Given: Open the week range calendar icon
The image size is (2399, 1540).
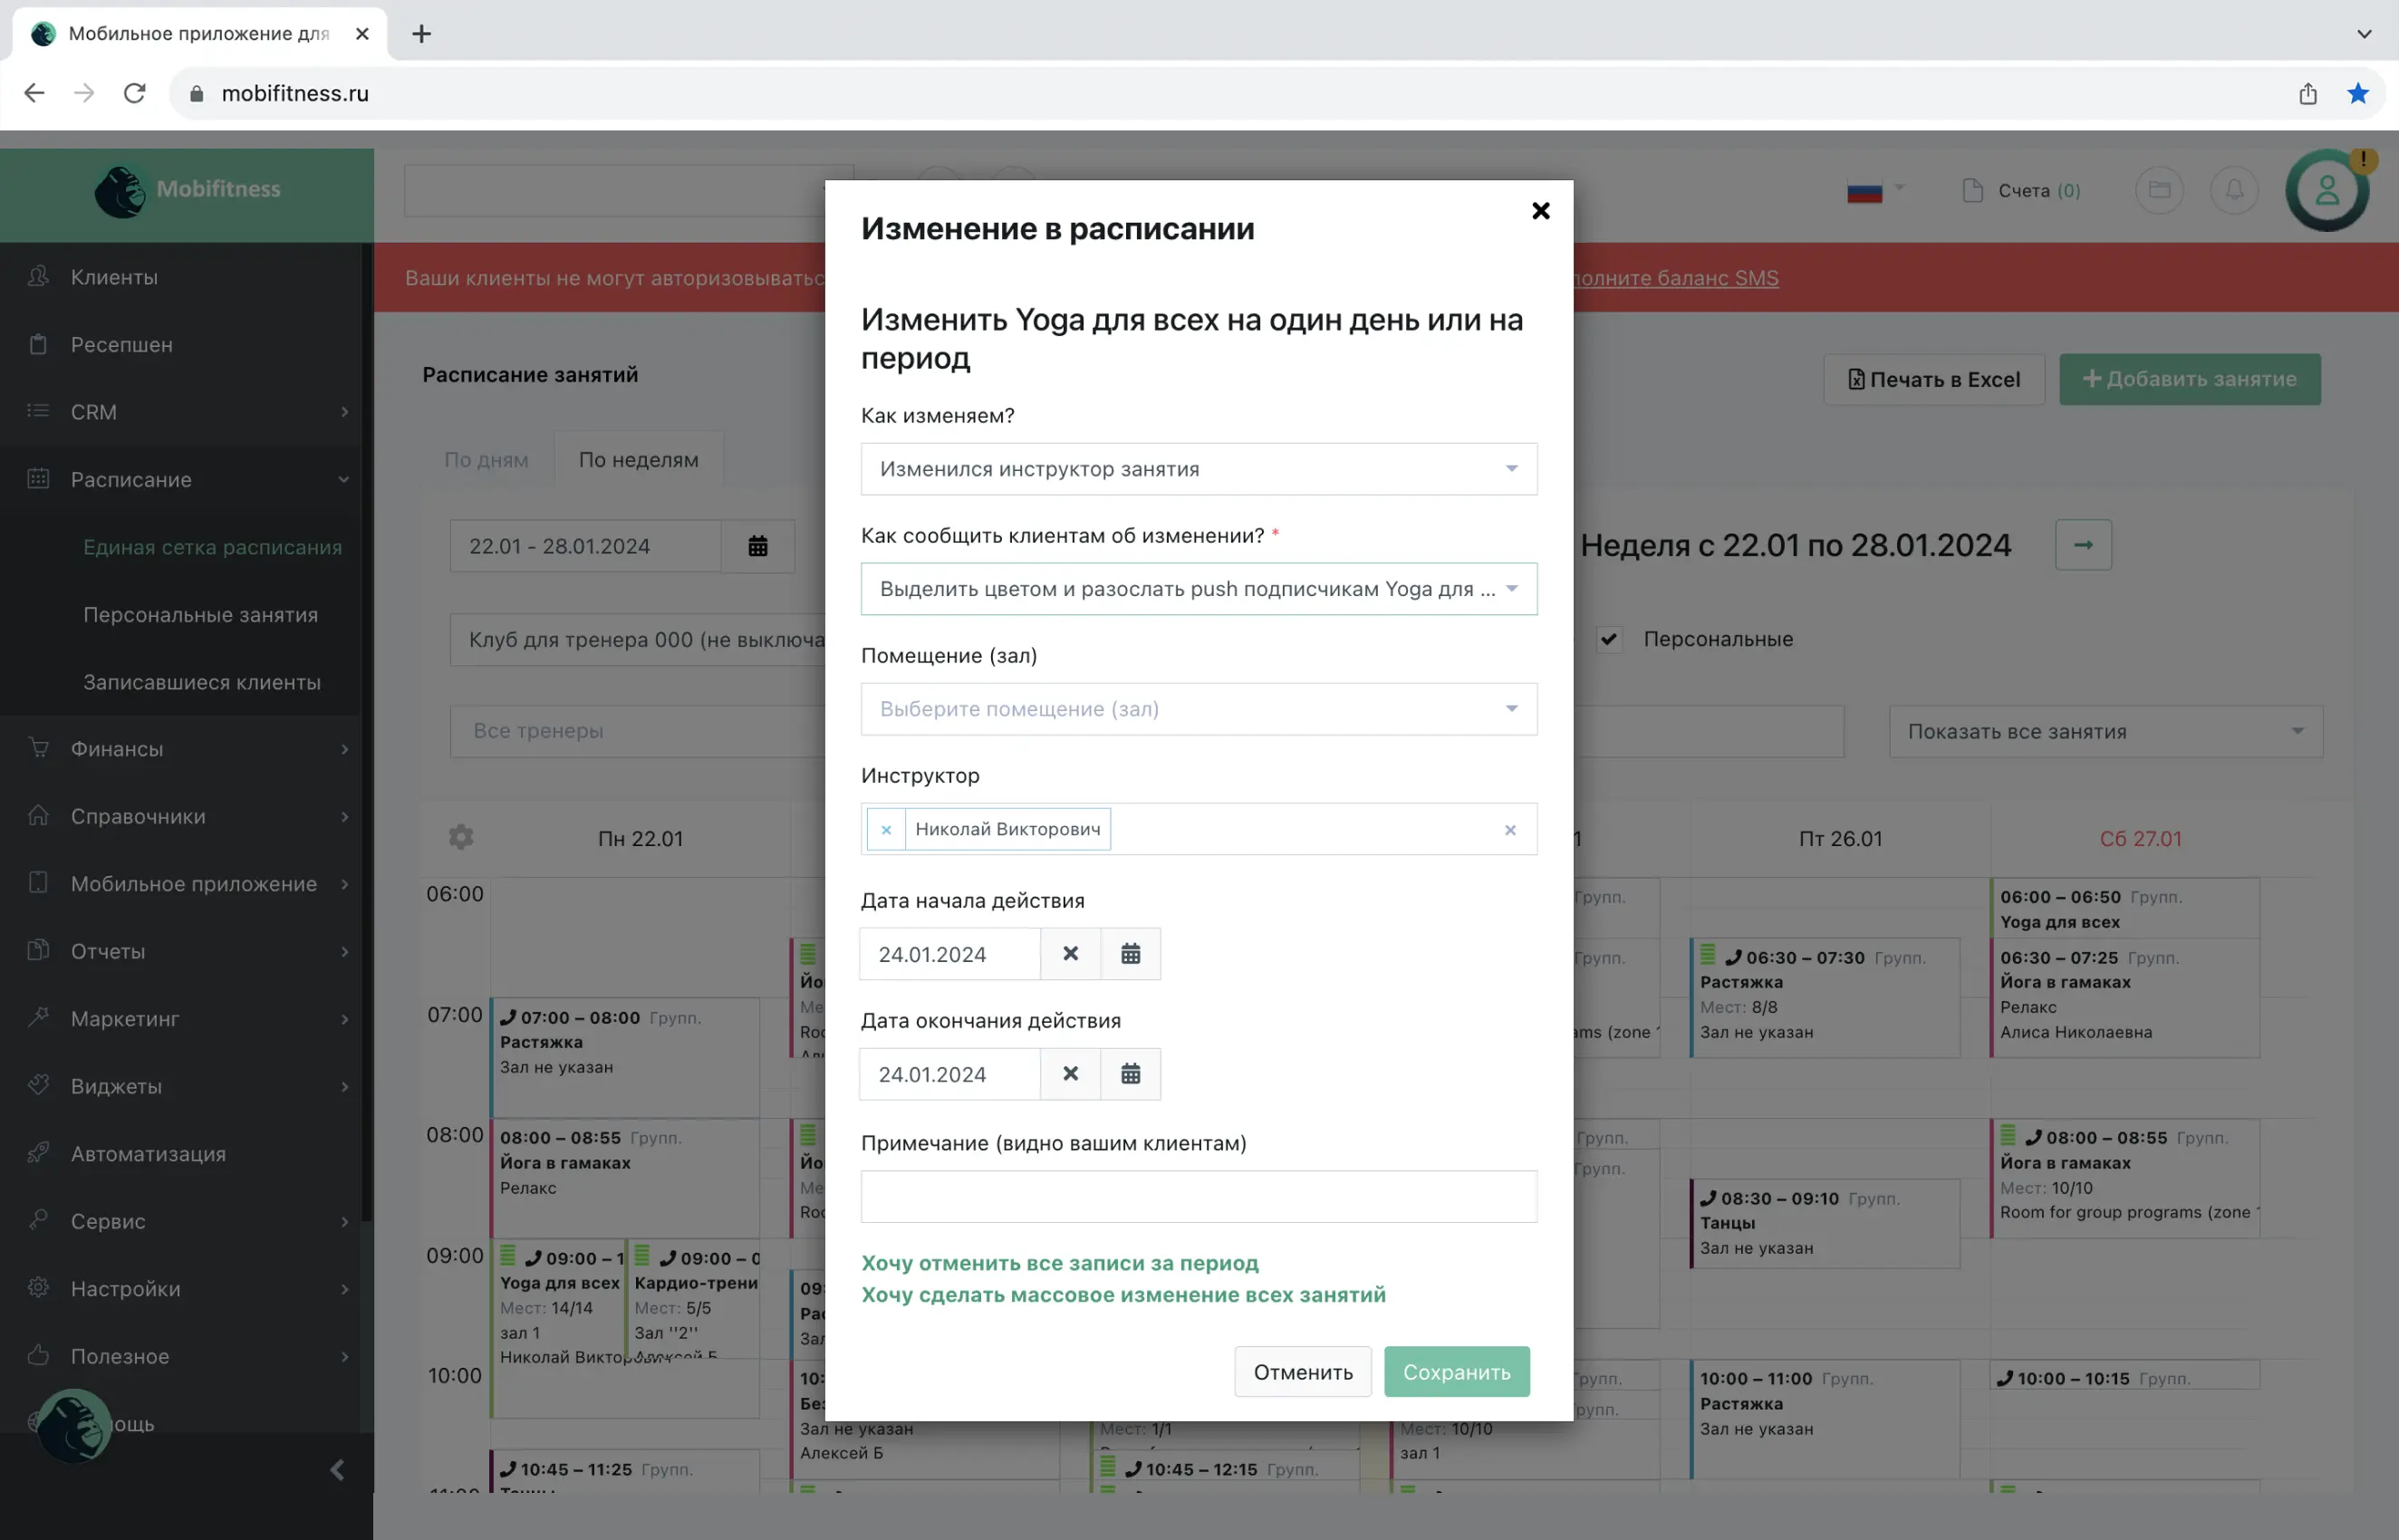Looking at the screenshot, I should pos(758,546).
